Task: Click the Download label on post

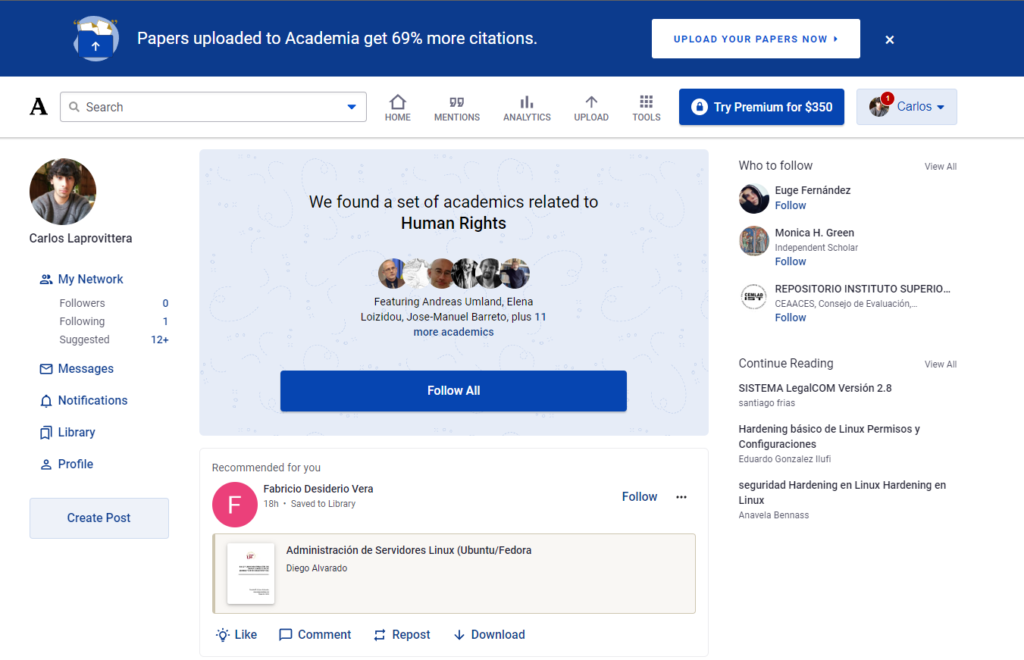Action: coord(498,635)
